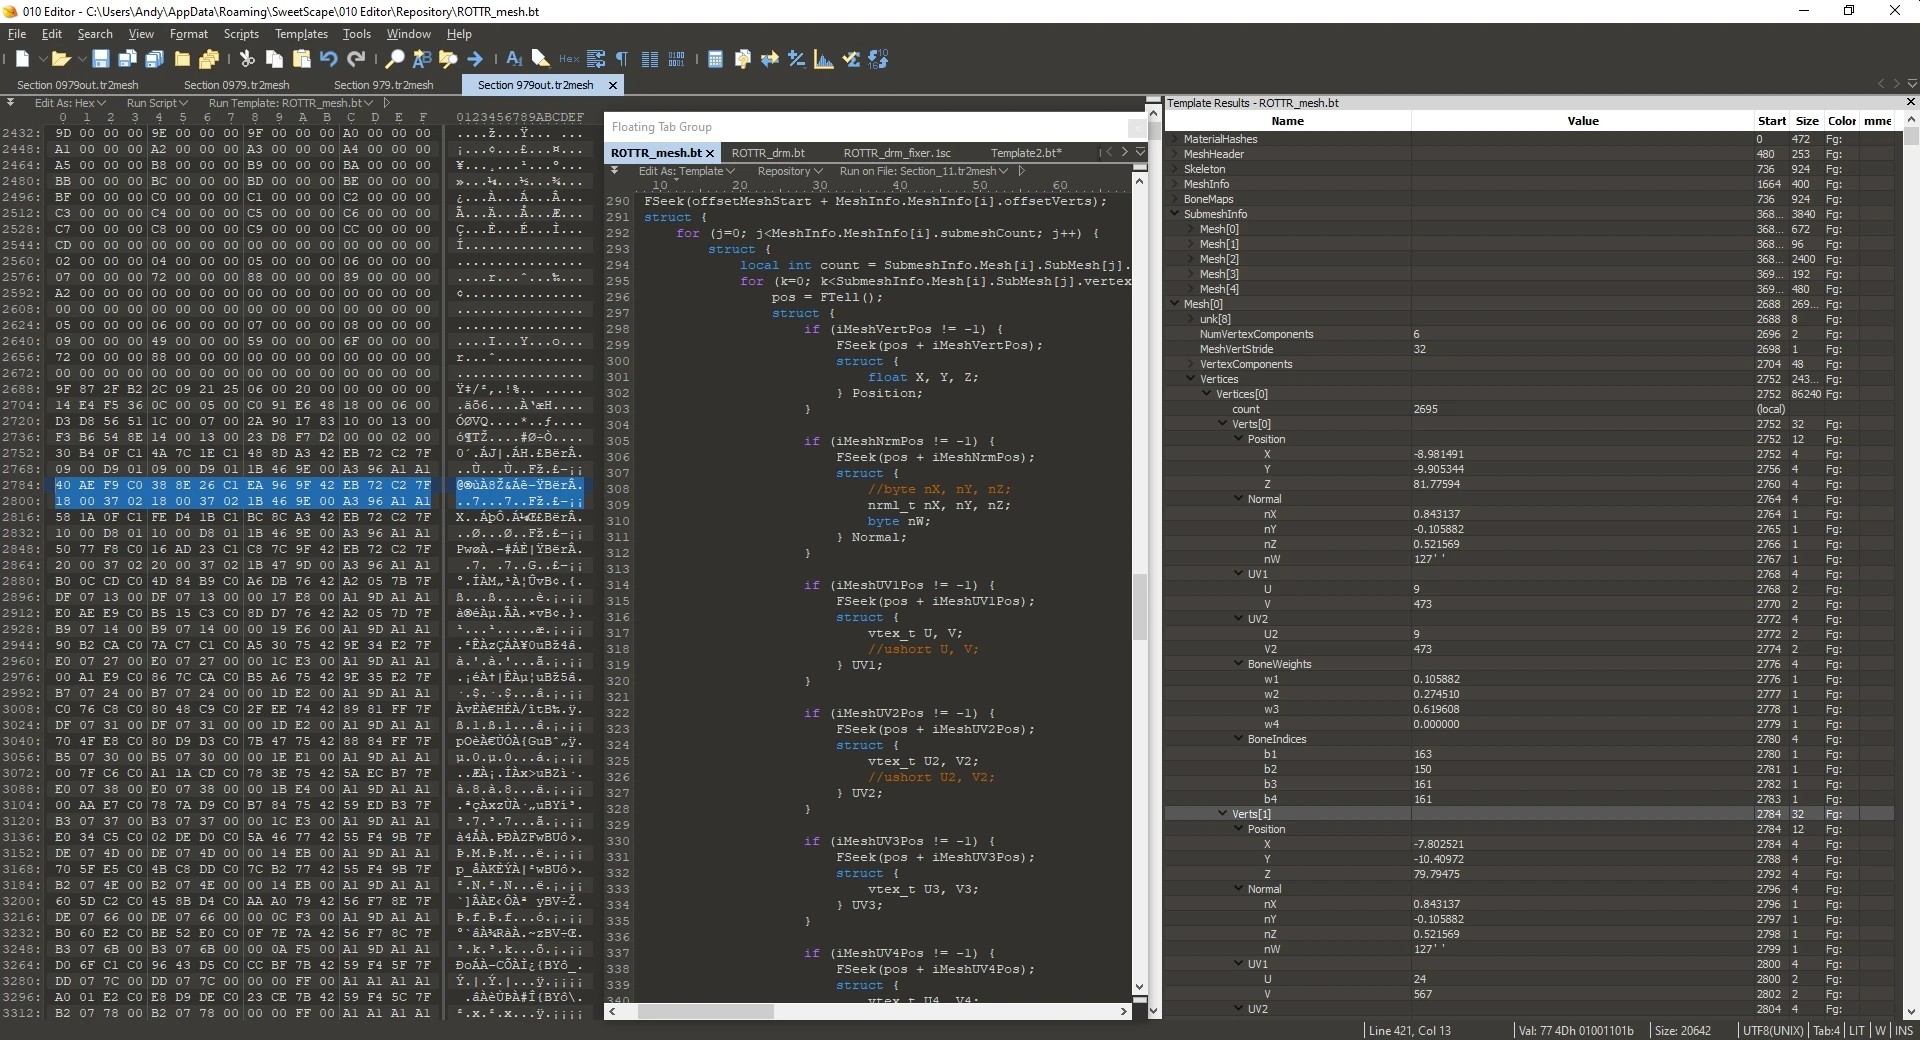Open a file with the folder icon
Screen dimensions: 1920x1040
click(61, 59)
